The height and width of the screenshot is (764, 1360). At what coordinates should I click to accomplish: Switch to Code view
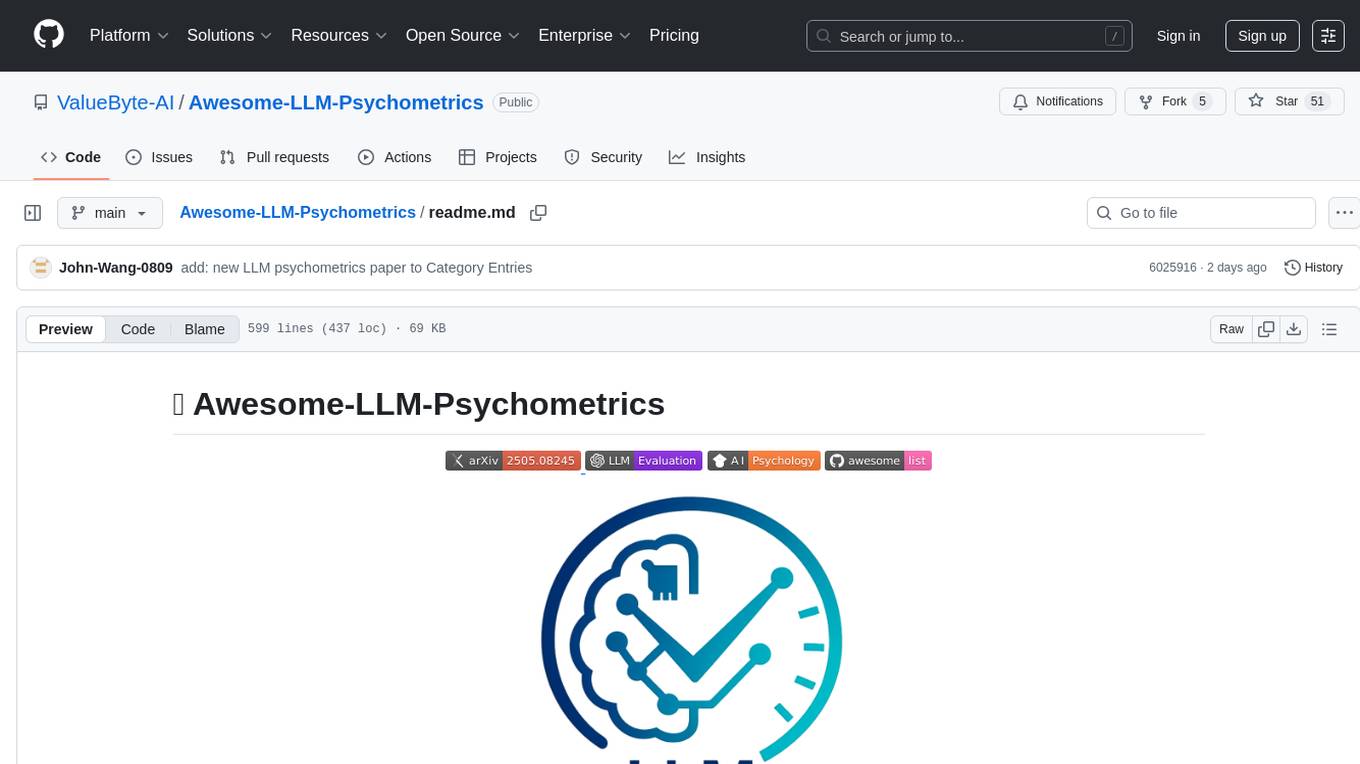pyautogui.click(x=138, y=329)
